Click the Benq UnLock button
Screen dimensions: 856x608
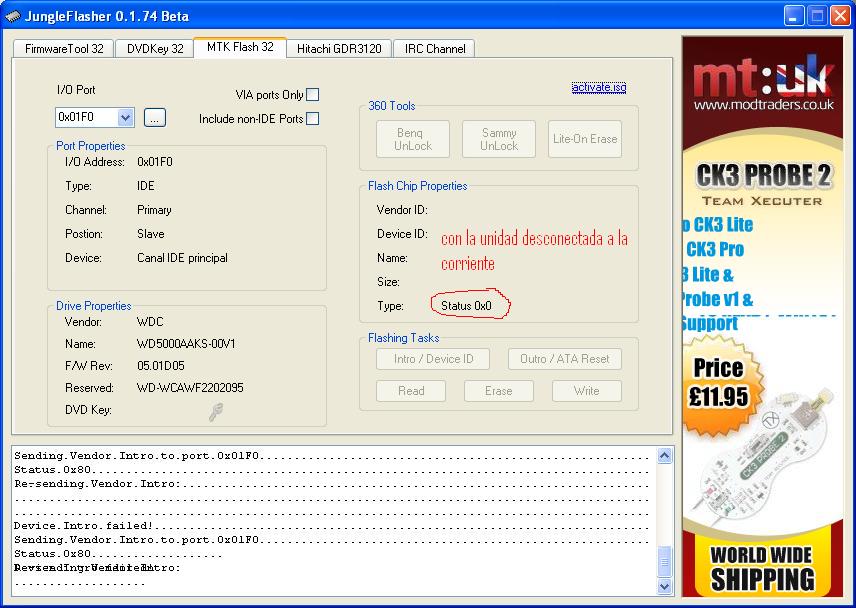coord(413,139)
